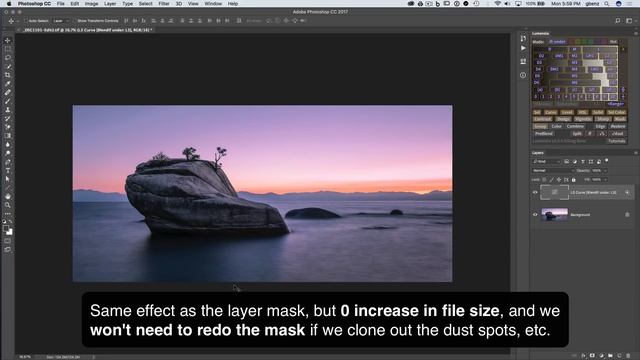Select the Eyedropper tool
This screenshot has width=640, height=360.
click(7, 84)
